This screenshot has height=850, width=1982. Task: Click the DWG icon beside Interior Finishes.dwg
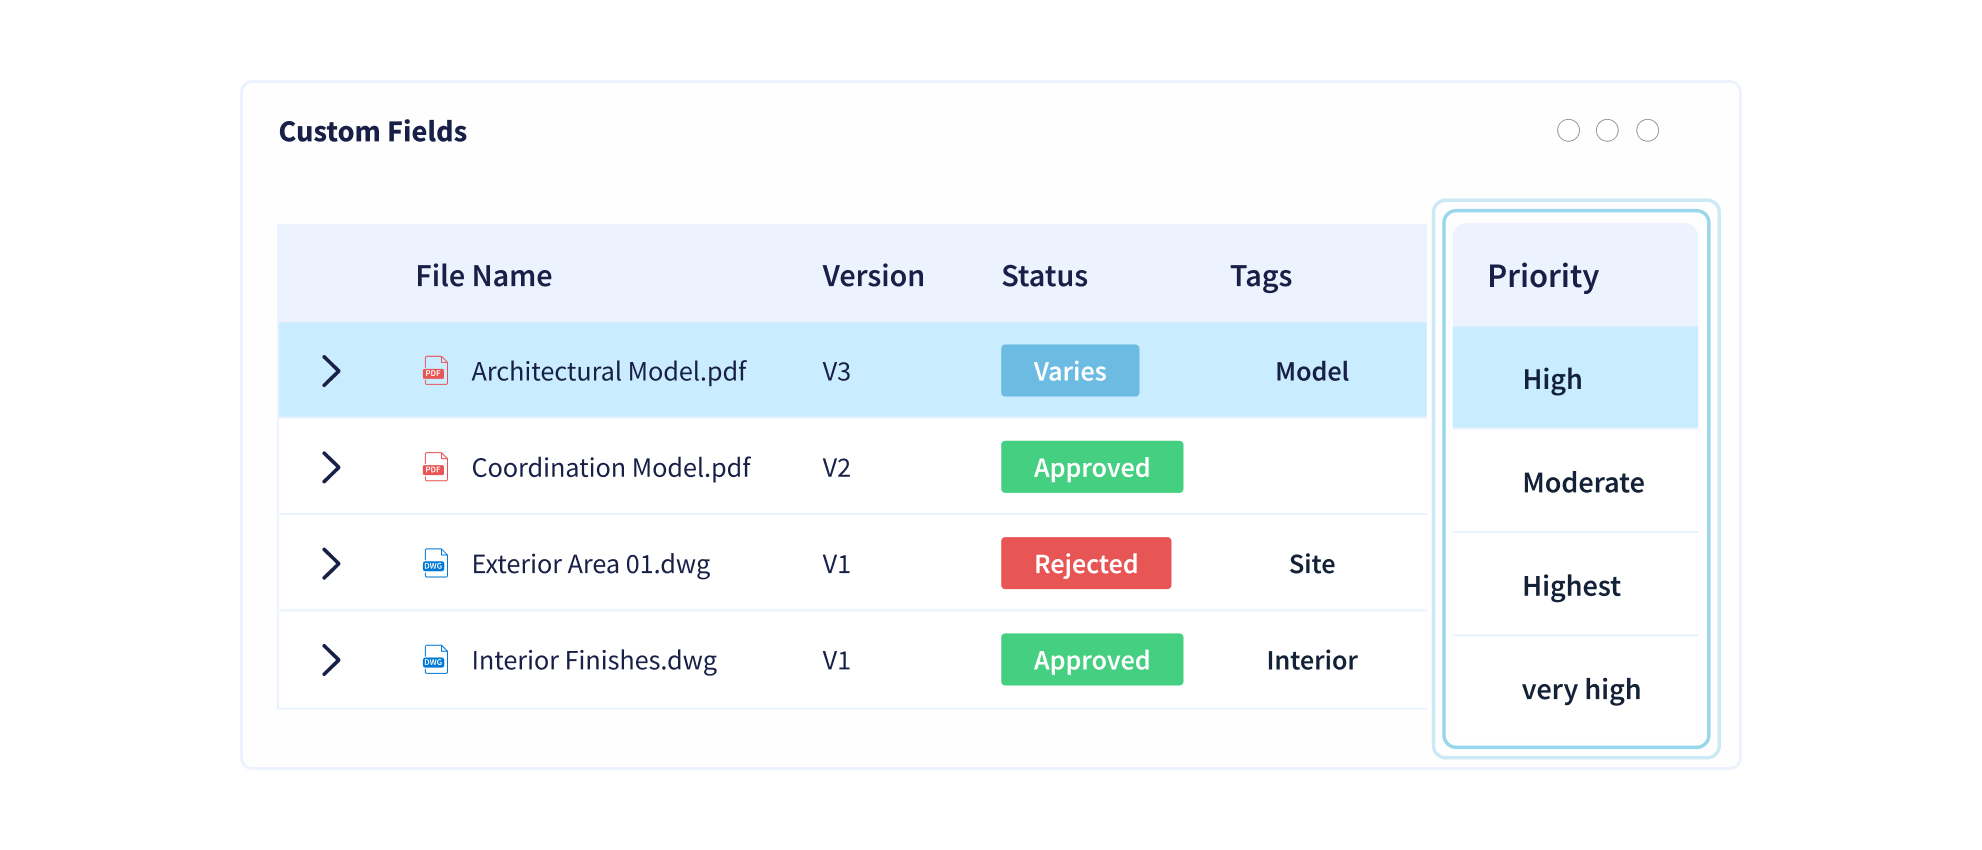[435, 659]
